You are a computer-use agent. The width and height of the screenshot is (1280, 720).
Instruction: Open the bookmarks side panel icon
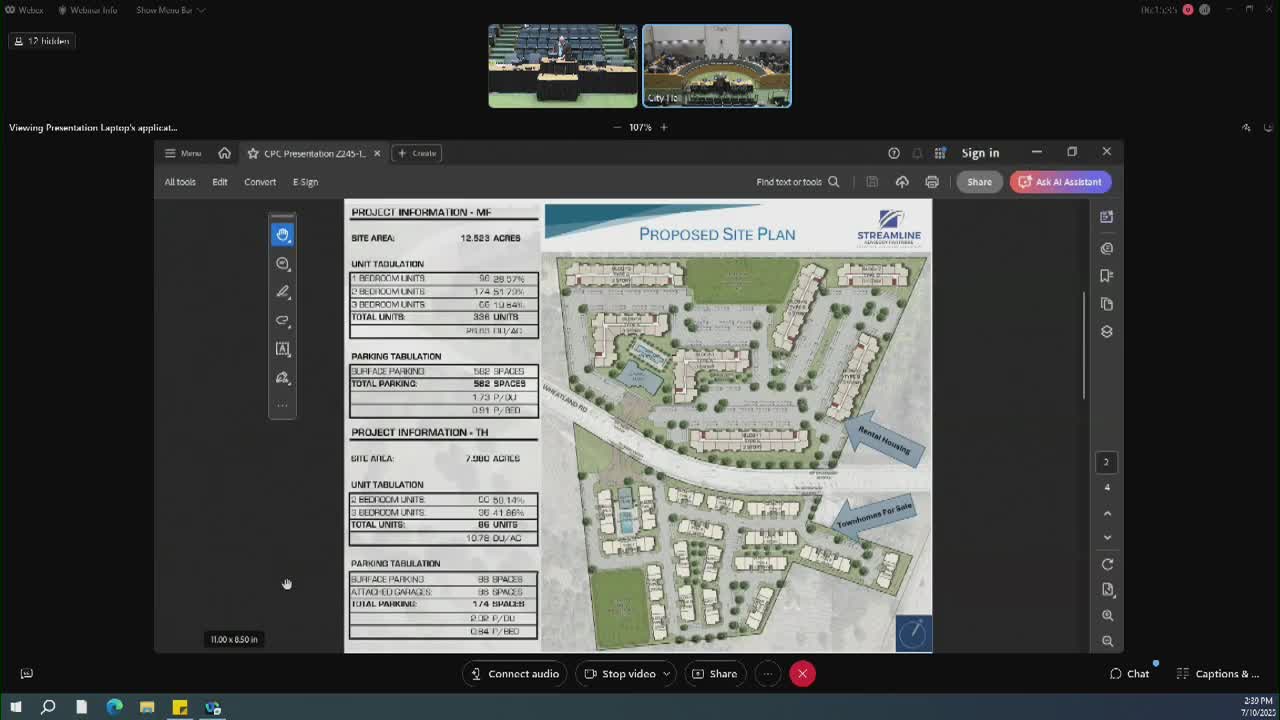tap(1107, 276)
